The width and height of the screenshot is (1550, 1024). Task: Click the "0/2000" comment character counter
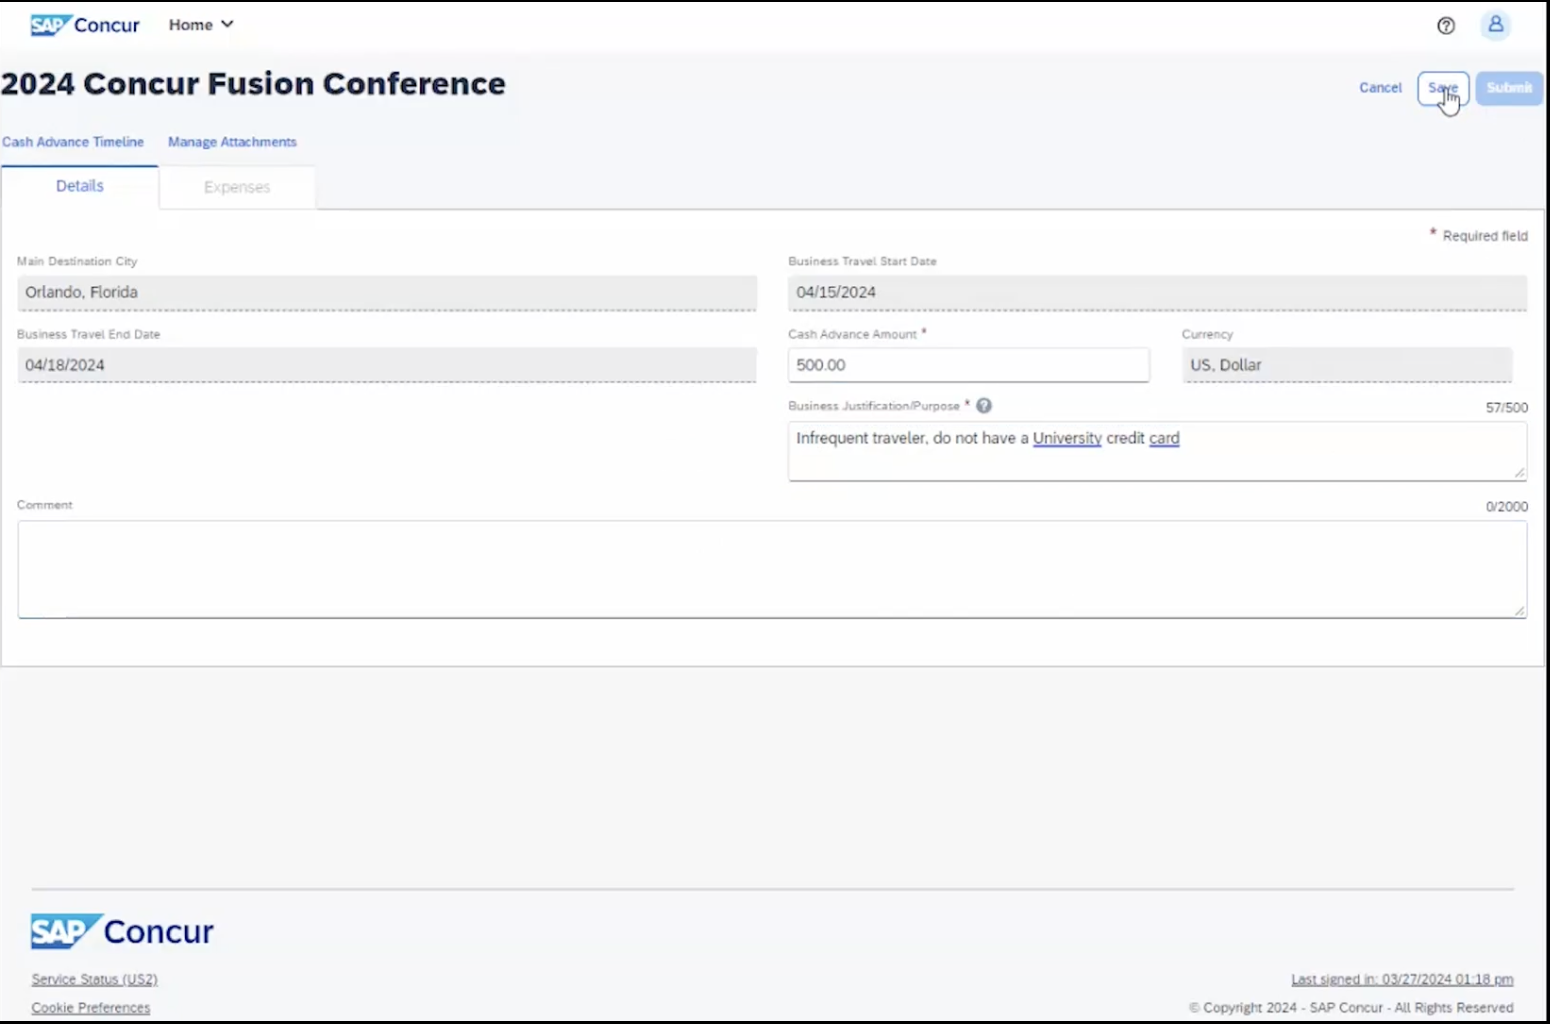click(x=1507, y=507)
